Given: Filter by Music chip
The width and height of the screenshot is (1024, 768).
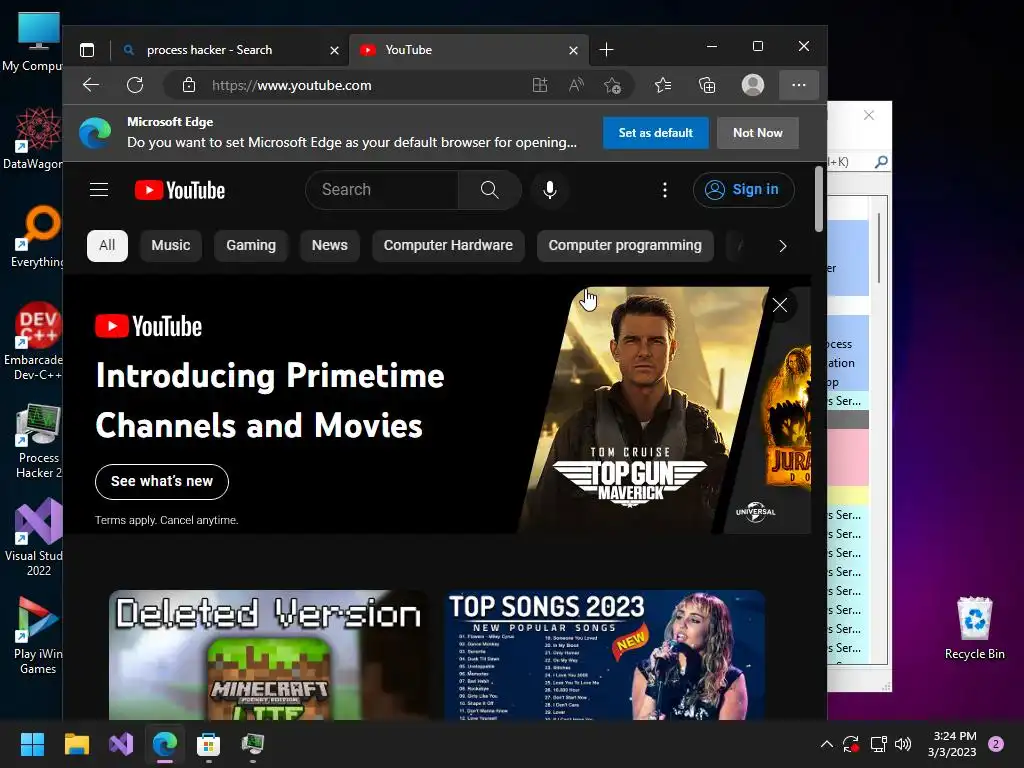Looking at the screenshot, I should (170, 246).
